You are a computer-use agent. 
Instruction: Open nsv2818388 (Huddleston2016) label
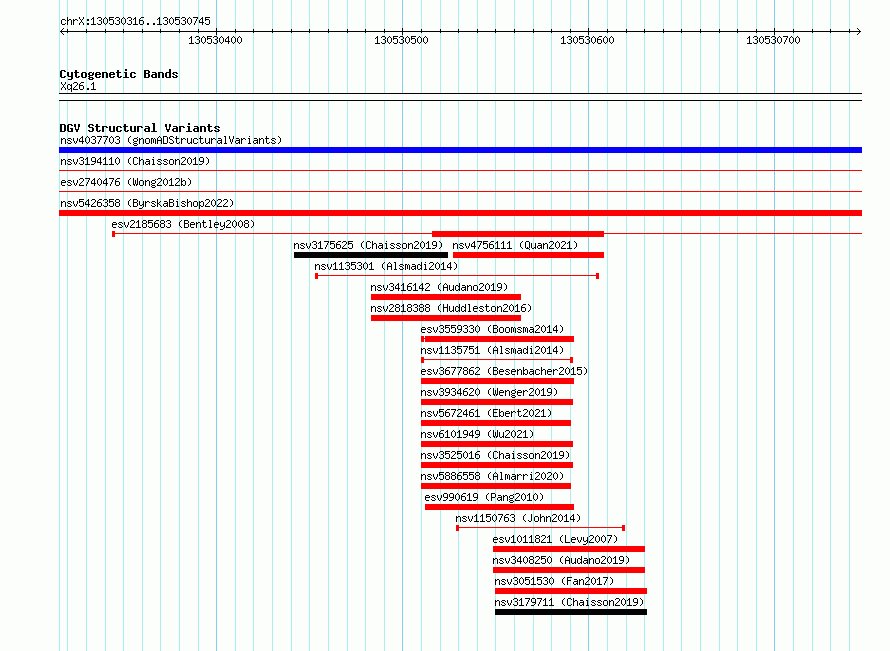coord(451,308)
